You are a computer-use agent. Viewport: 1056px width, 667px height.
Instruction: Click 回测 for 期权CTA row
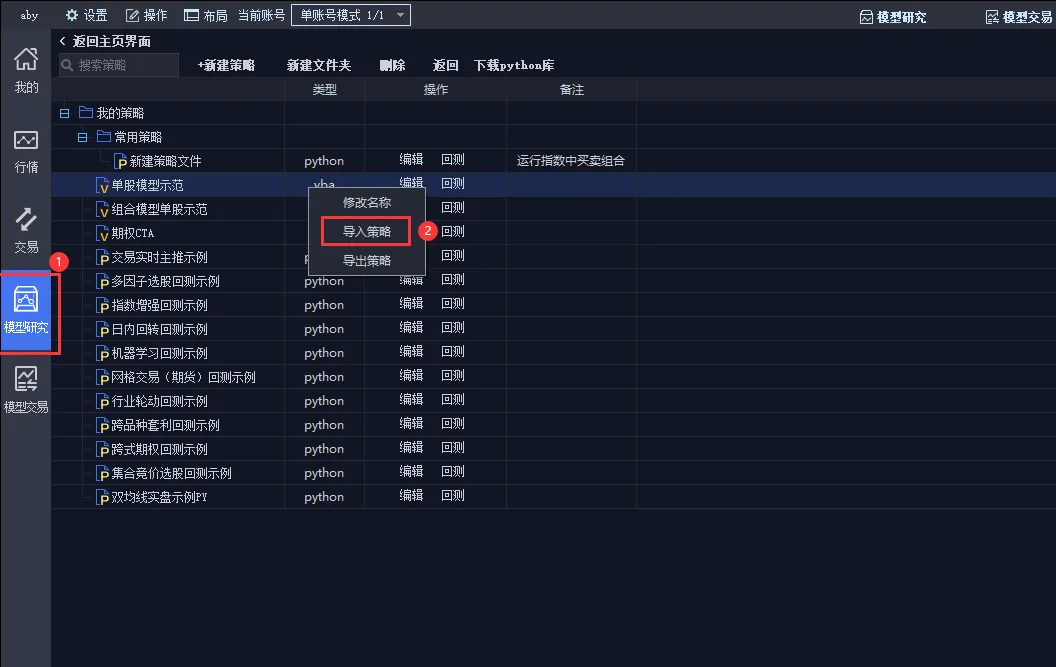[453, 232]
